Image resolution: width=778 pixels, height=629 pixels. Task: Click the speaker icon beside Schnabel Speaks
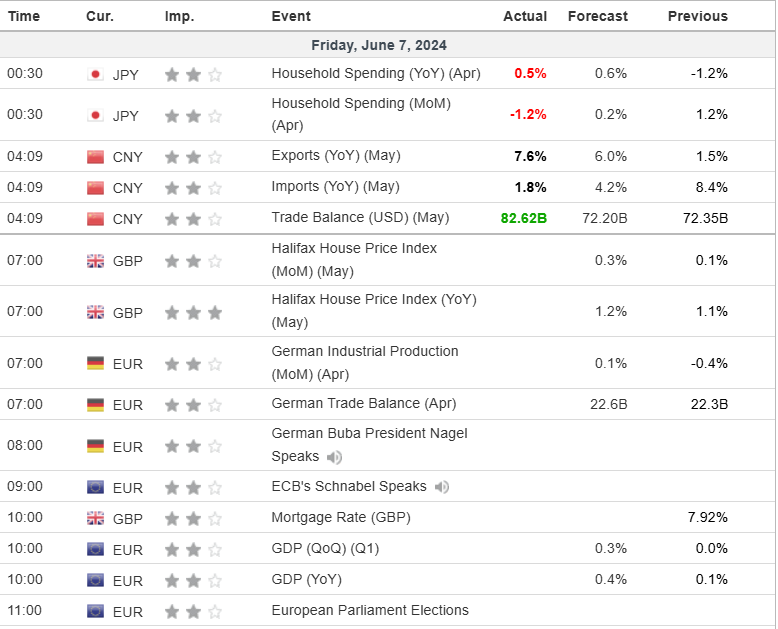tap(442, 487)
